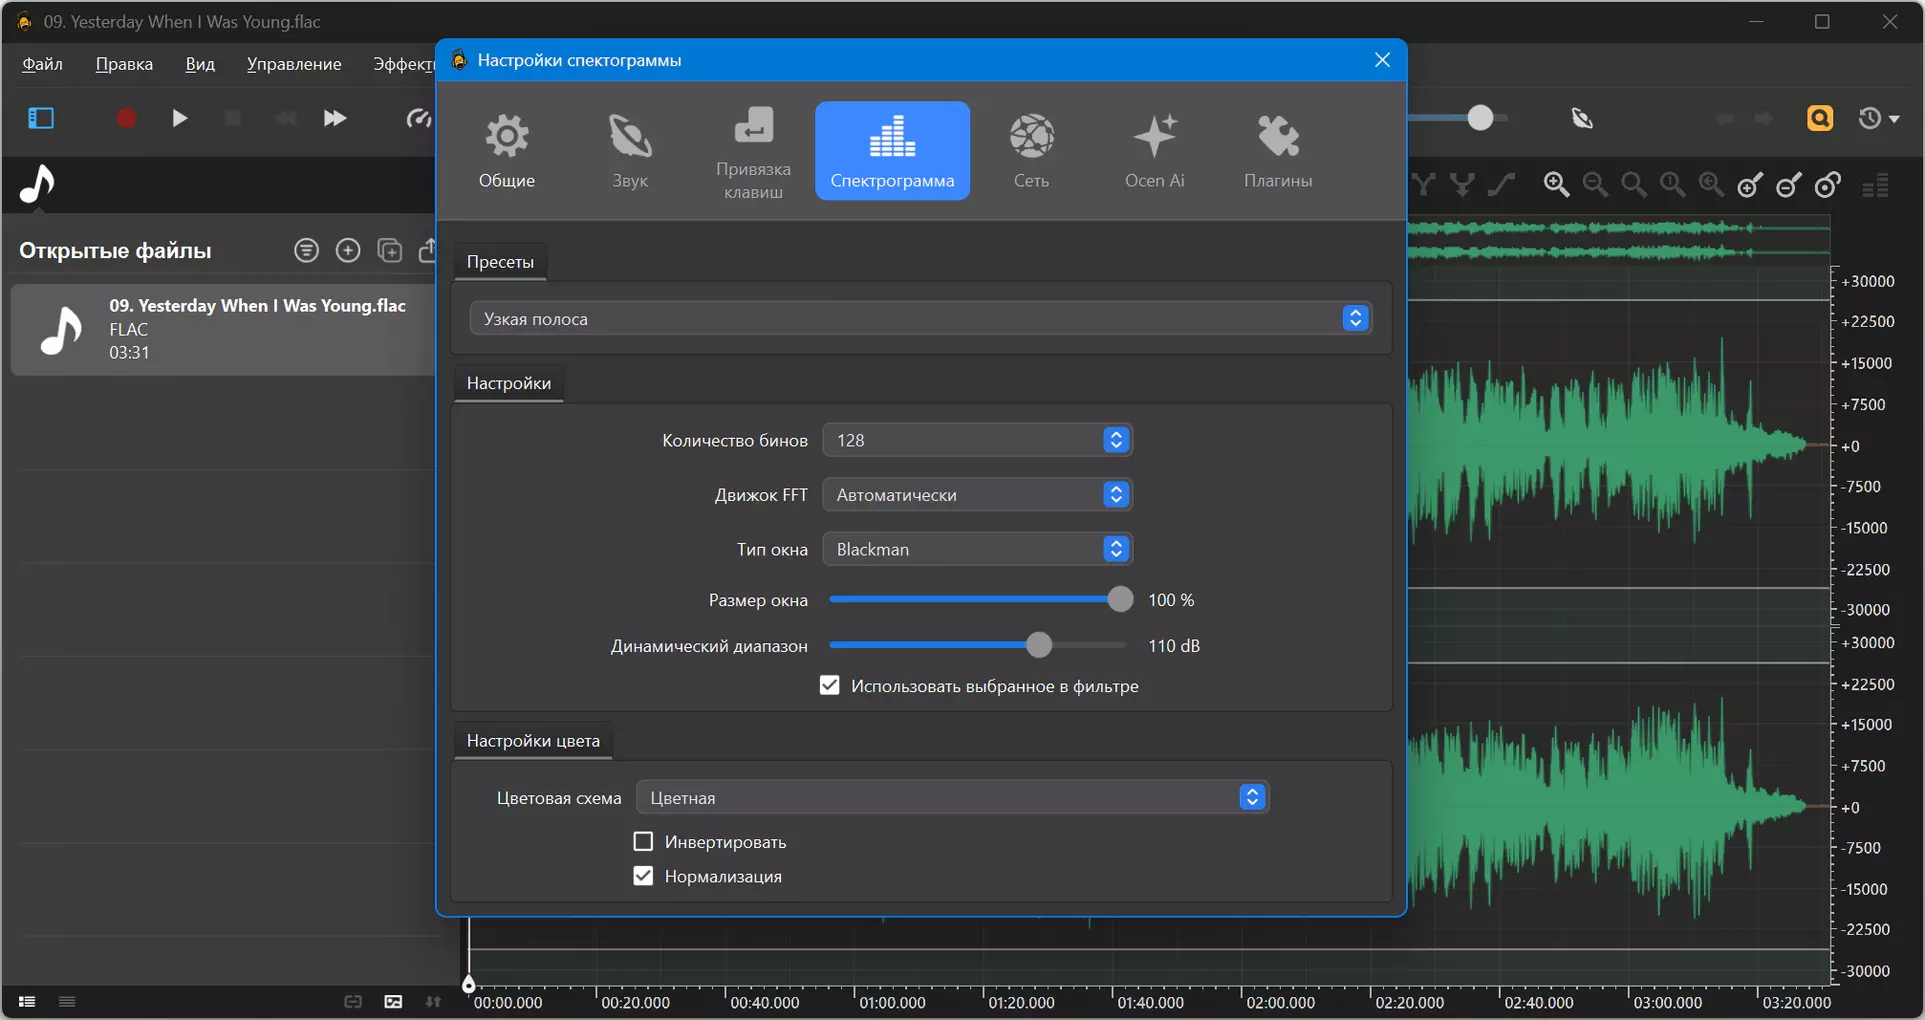Expand the Узкая полоса presets dropdown
1925x1020 pixels.
pyautogui.click(x=920, y=319)
